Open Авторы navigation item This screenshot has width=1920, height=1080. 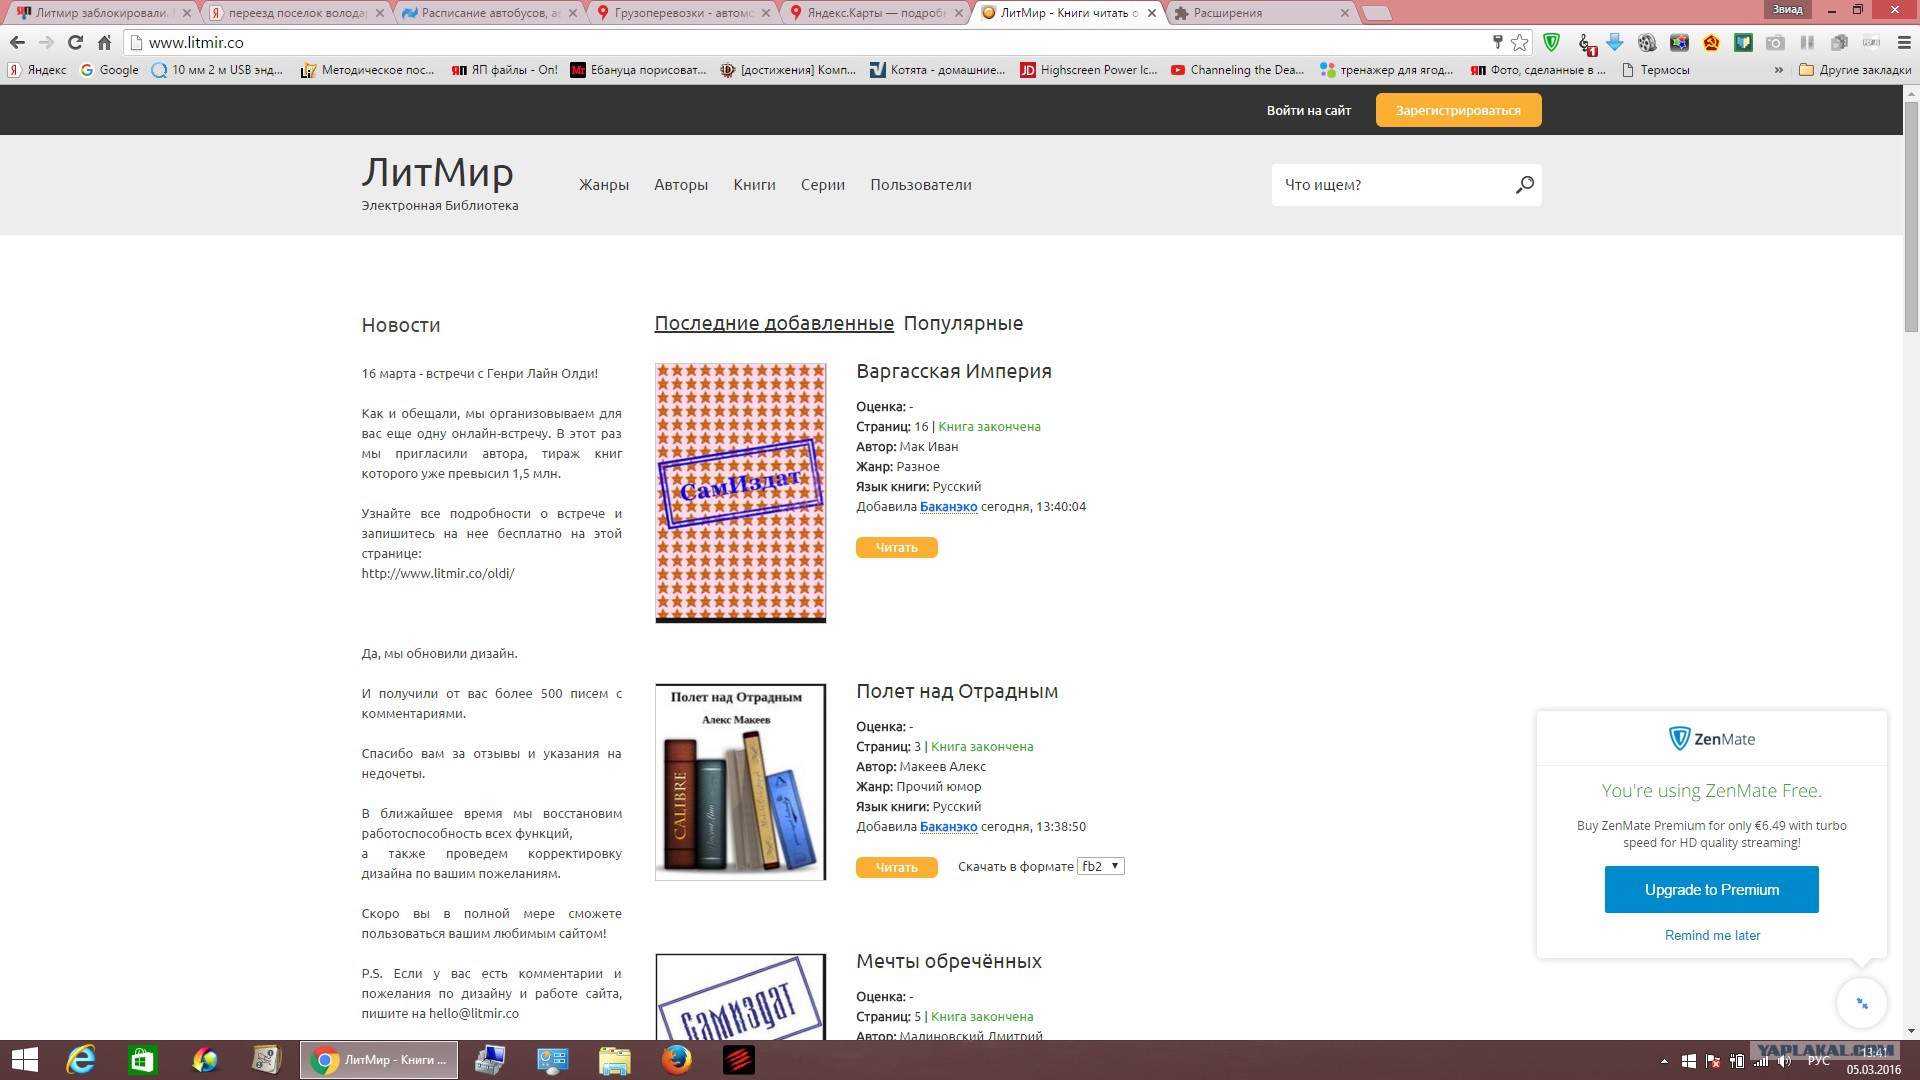(x=681, y=185)
